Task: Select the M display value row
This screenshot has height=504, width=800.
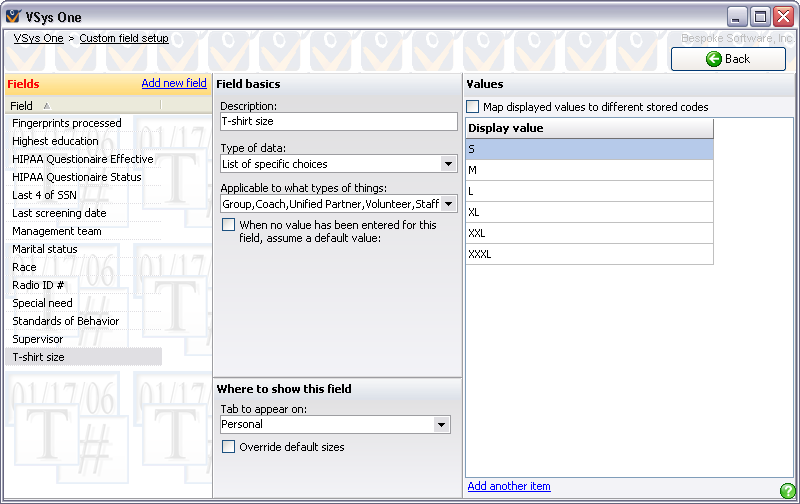Action: (589, 170)
